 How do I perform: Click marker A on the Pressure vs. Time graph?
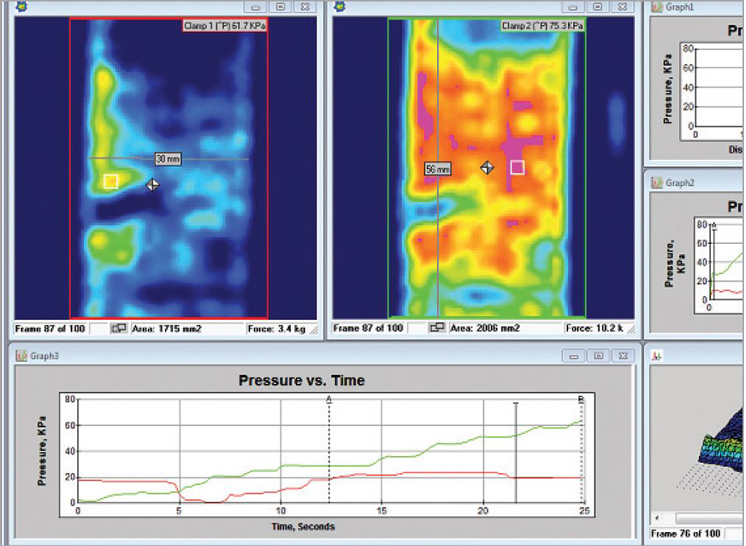(x=329, y=398)
